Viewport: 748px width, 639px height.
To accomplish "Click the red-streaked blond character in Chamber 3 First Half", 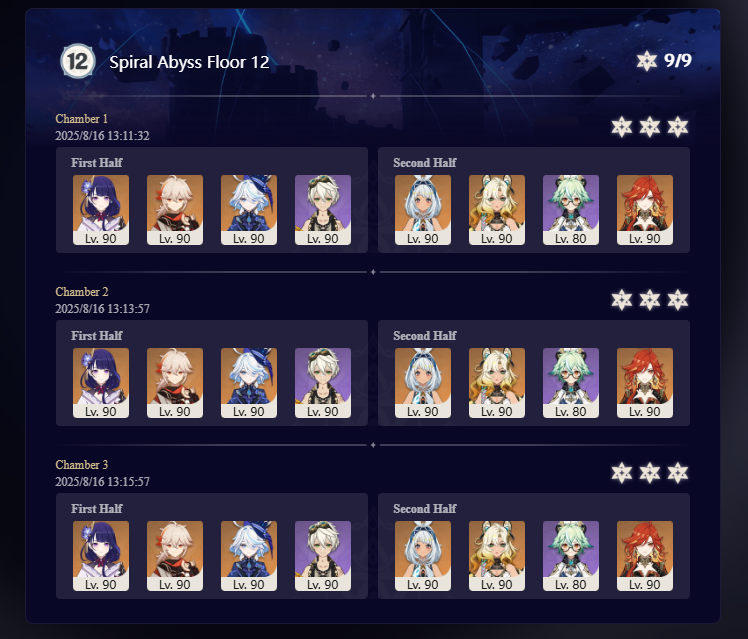I will (175, 556).
